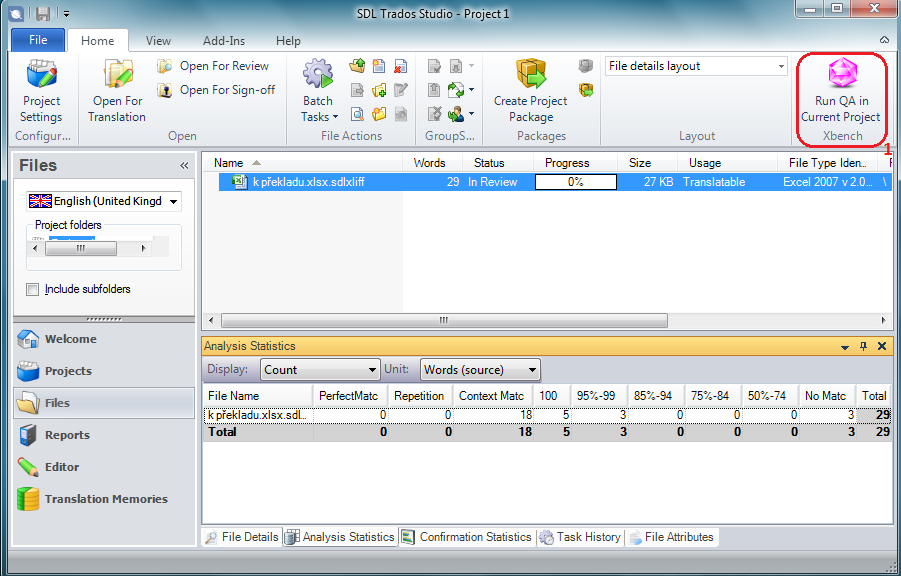Sort files by the Status column

click(x=498, y=163)
